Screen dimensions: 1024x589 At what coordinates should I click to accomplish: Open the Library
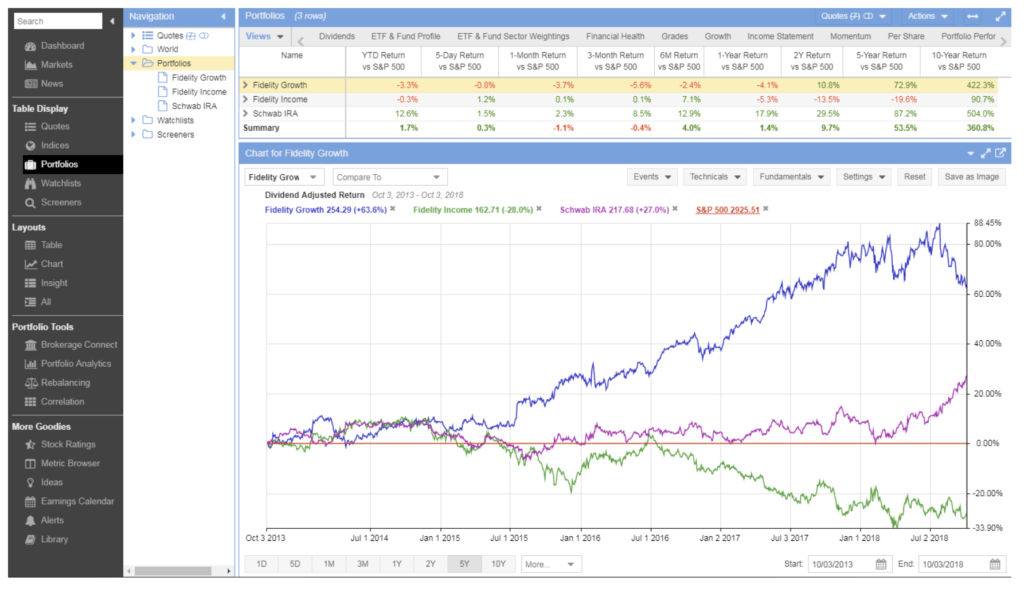(x=46, y=539)
